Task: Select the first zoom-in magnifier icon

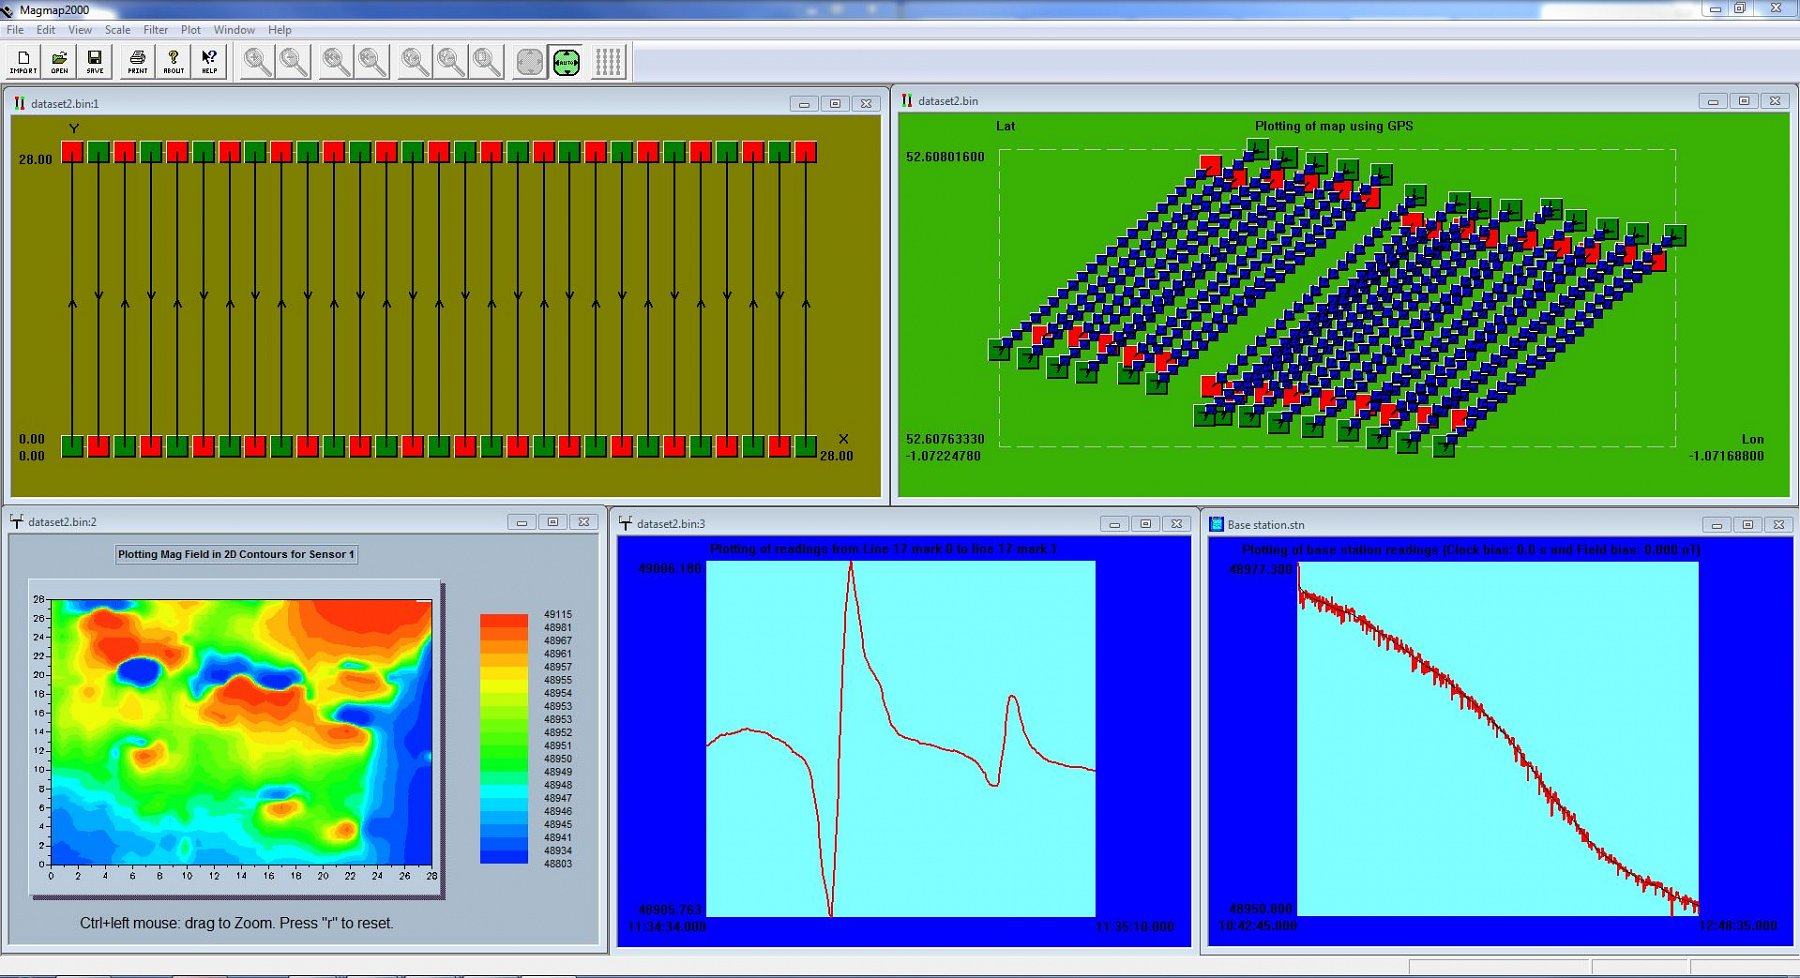Action: click(256, 60)
